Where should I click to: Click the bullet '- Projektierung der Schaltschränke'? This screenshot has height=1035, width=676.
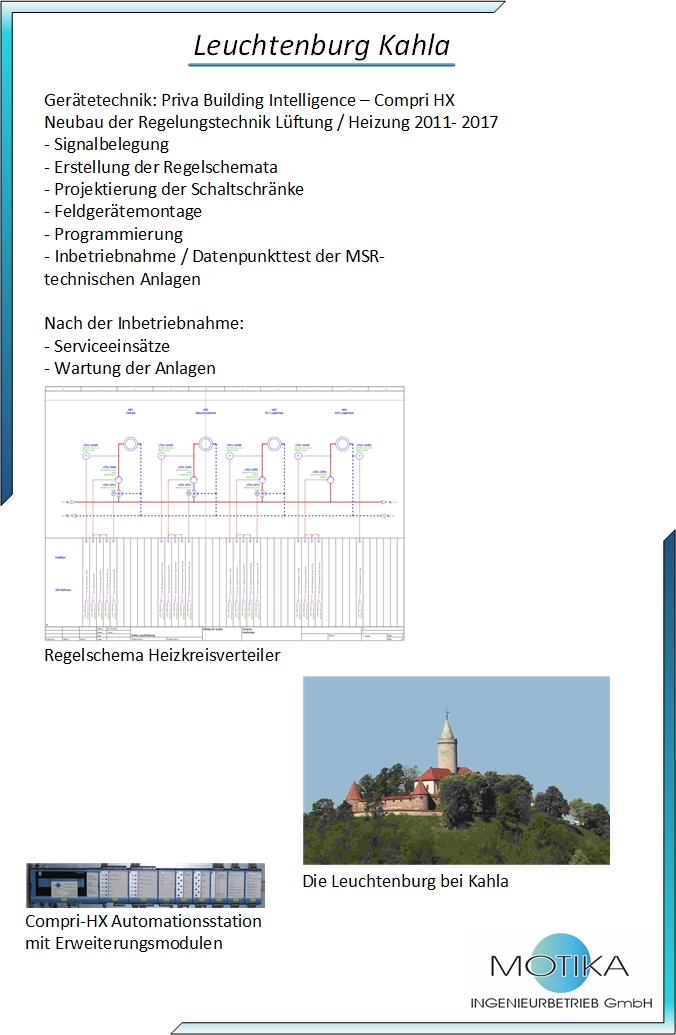[x=174, y=189]
